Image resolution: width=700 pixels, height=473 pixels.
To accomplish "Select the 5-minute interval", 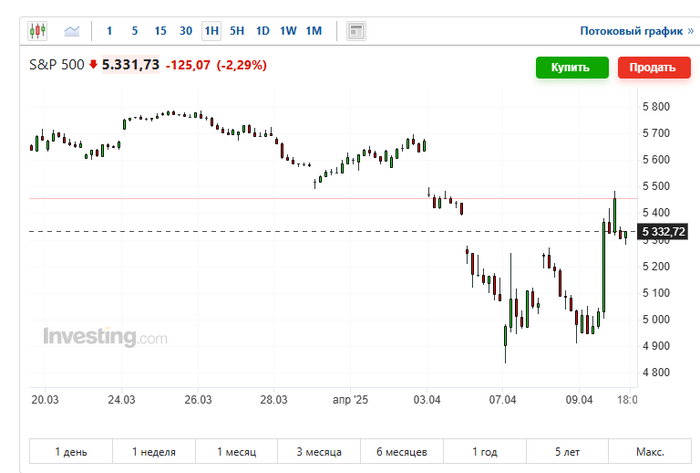I will click(x=134, y=31).
